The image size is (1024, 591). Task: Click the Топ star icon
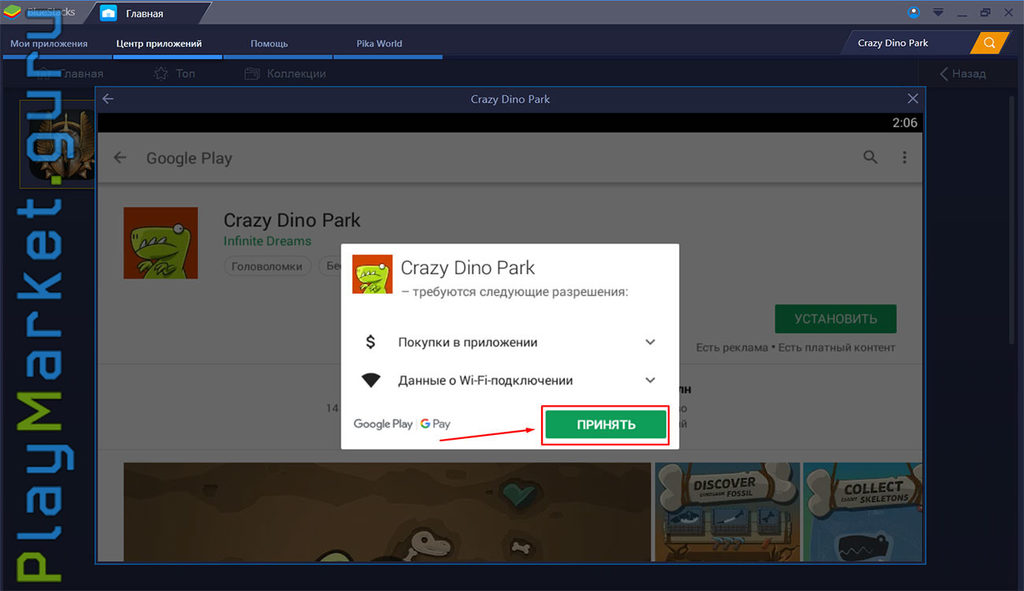(x=161, y=74)
